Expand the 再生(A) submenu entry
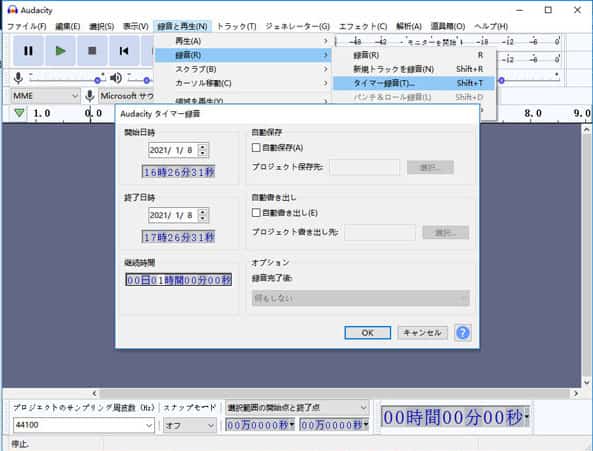This screenshot has width=593, height=451. click(243, 41)
